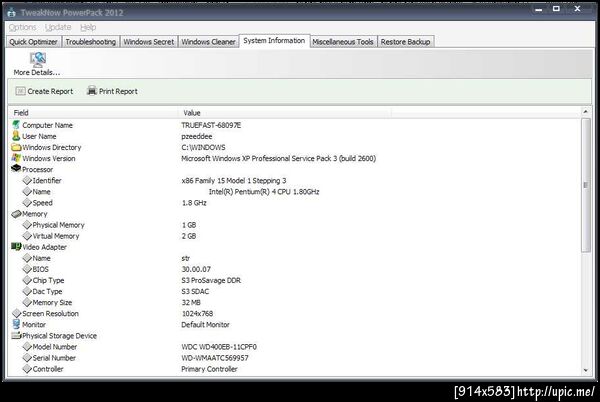
Task: Click the scrollbar down arrow
Action: [585, 370]
